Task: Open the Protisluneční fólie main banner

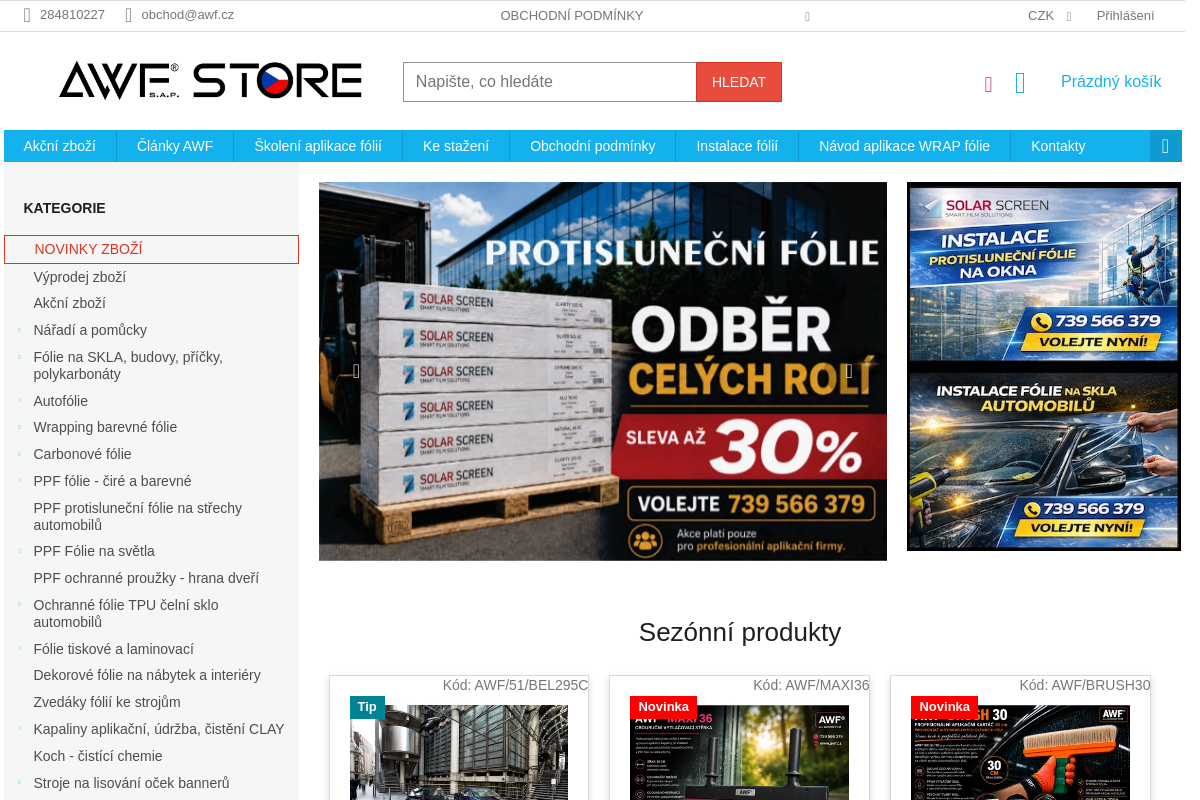Action: [x=603, y=371]
